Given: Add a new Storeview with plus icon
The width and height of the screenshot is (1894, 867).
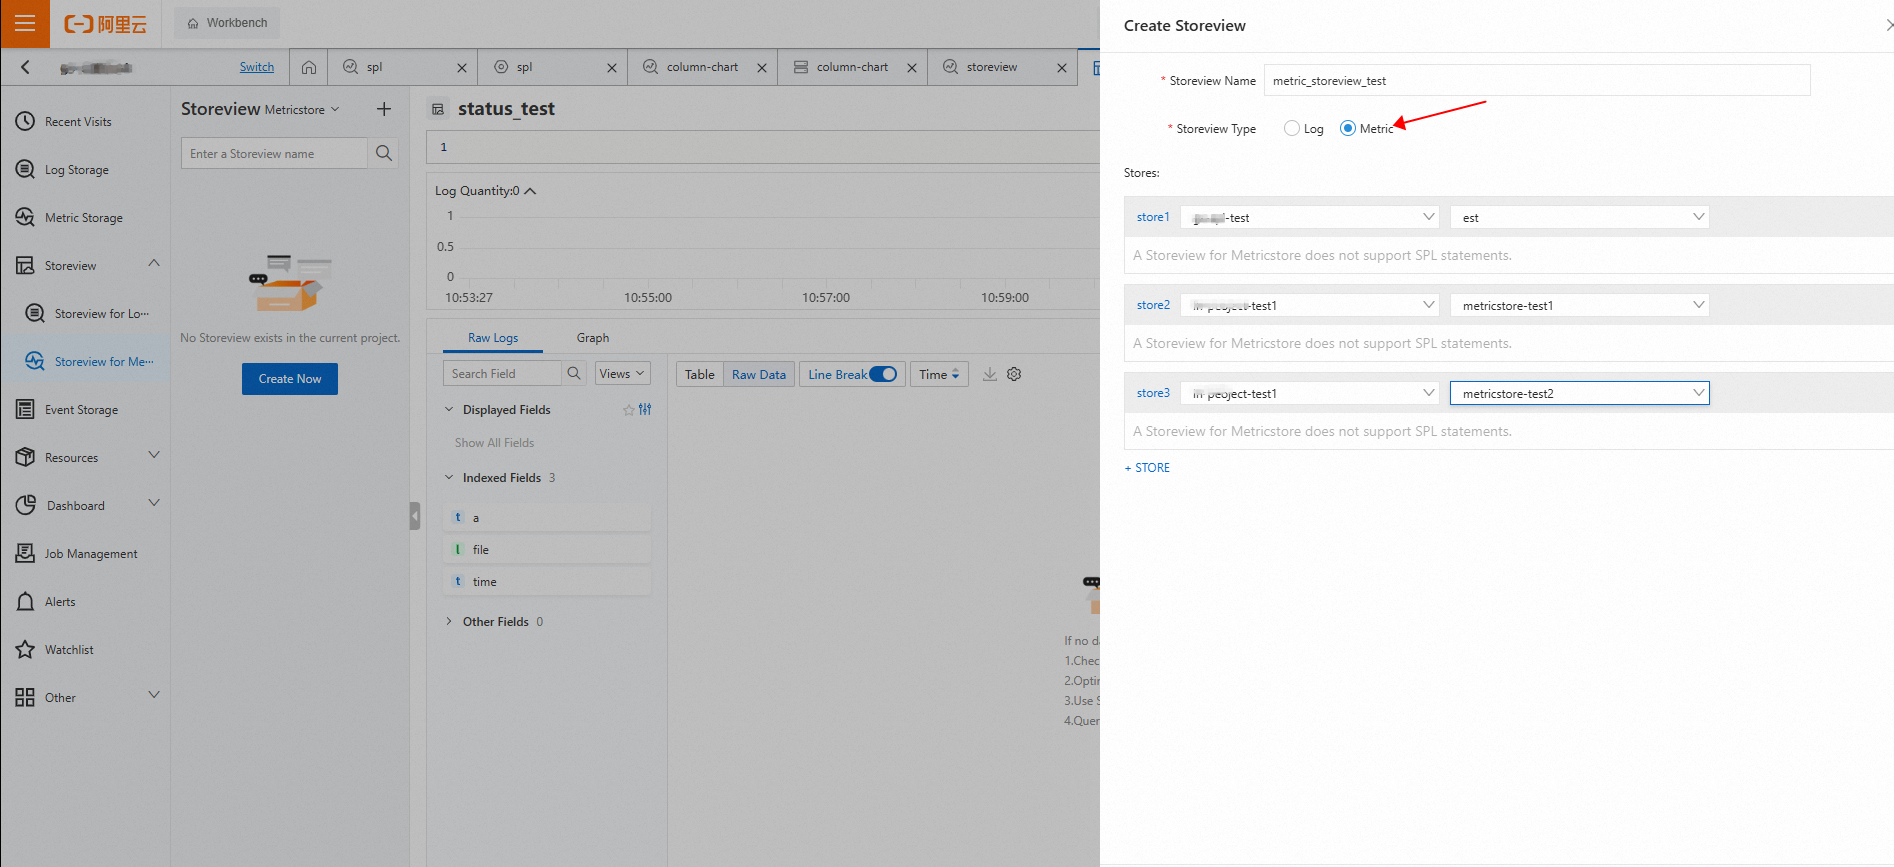Looking at the screenshot, I should pyautogui.click(x=384, y=109).
